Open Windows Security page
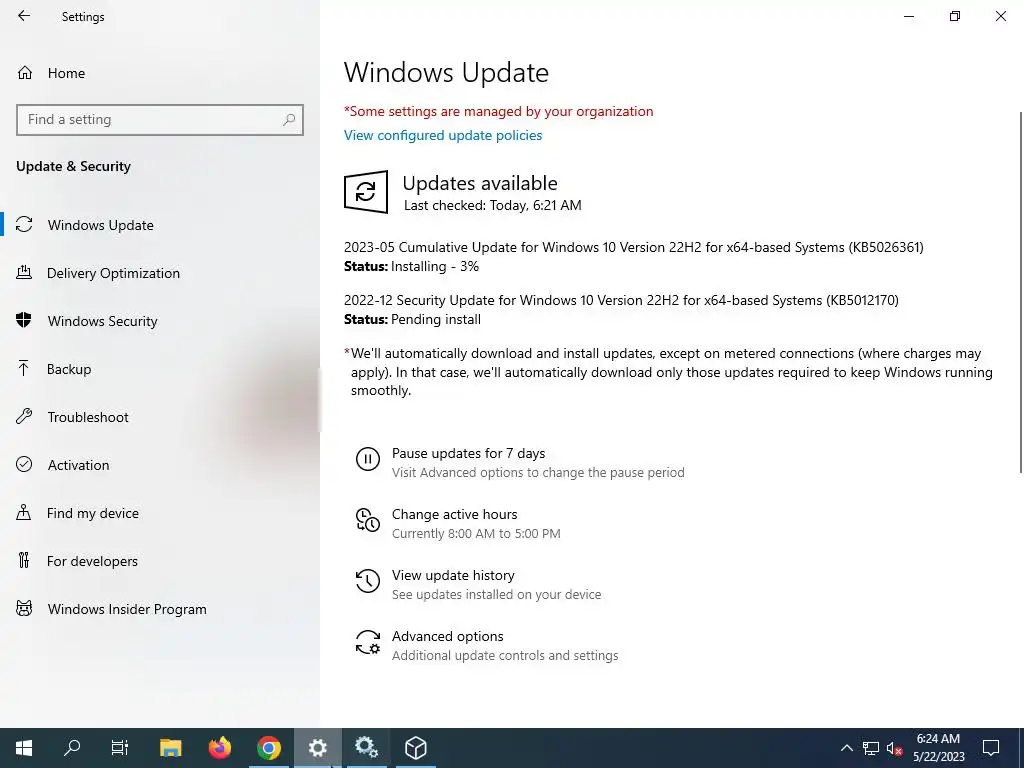Screen dimensions: 1024x768 pyautogui.click(x=103, y=321)
